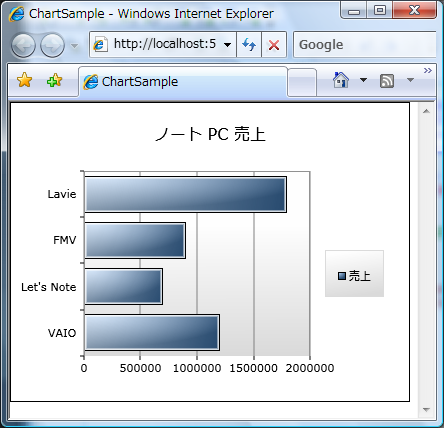Click the 1000000 axis value
Image resolution: width=444 pixels, height=428 pixels.
click(197, 368)
